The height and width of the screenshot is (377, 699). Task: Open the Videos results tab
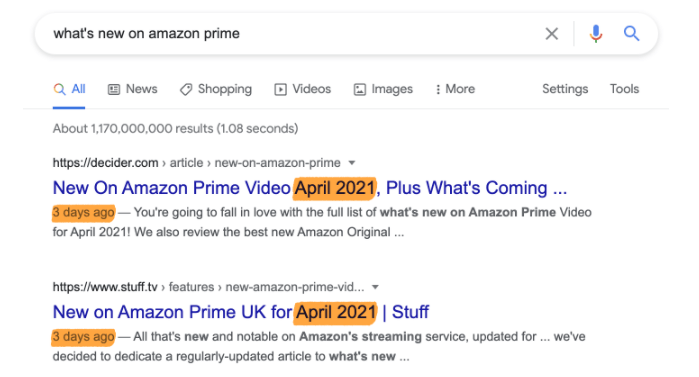[x=303, y=89]
